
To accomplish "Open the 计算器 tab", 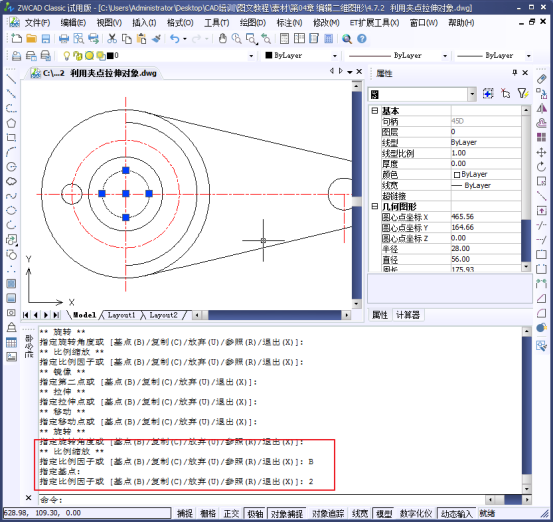I will tap(408, 315).
